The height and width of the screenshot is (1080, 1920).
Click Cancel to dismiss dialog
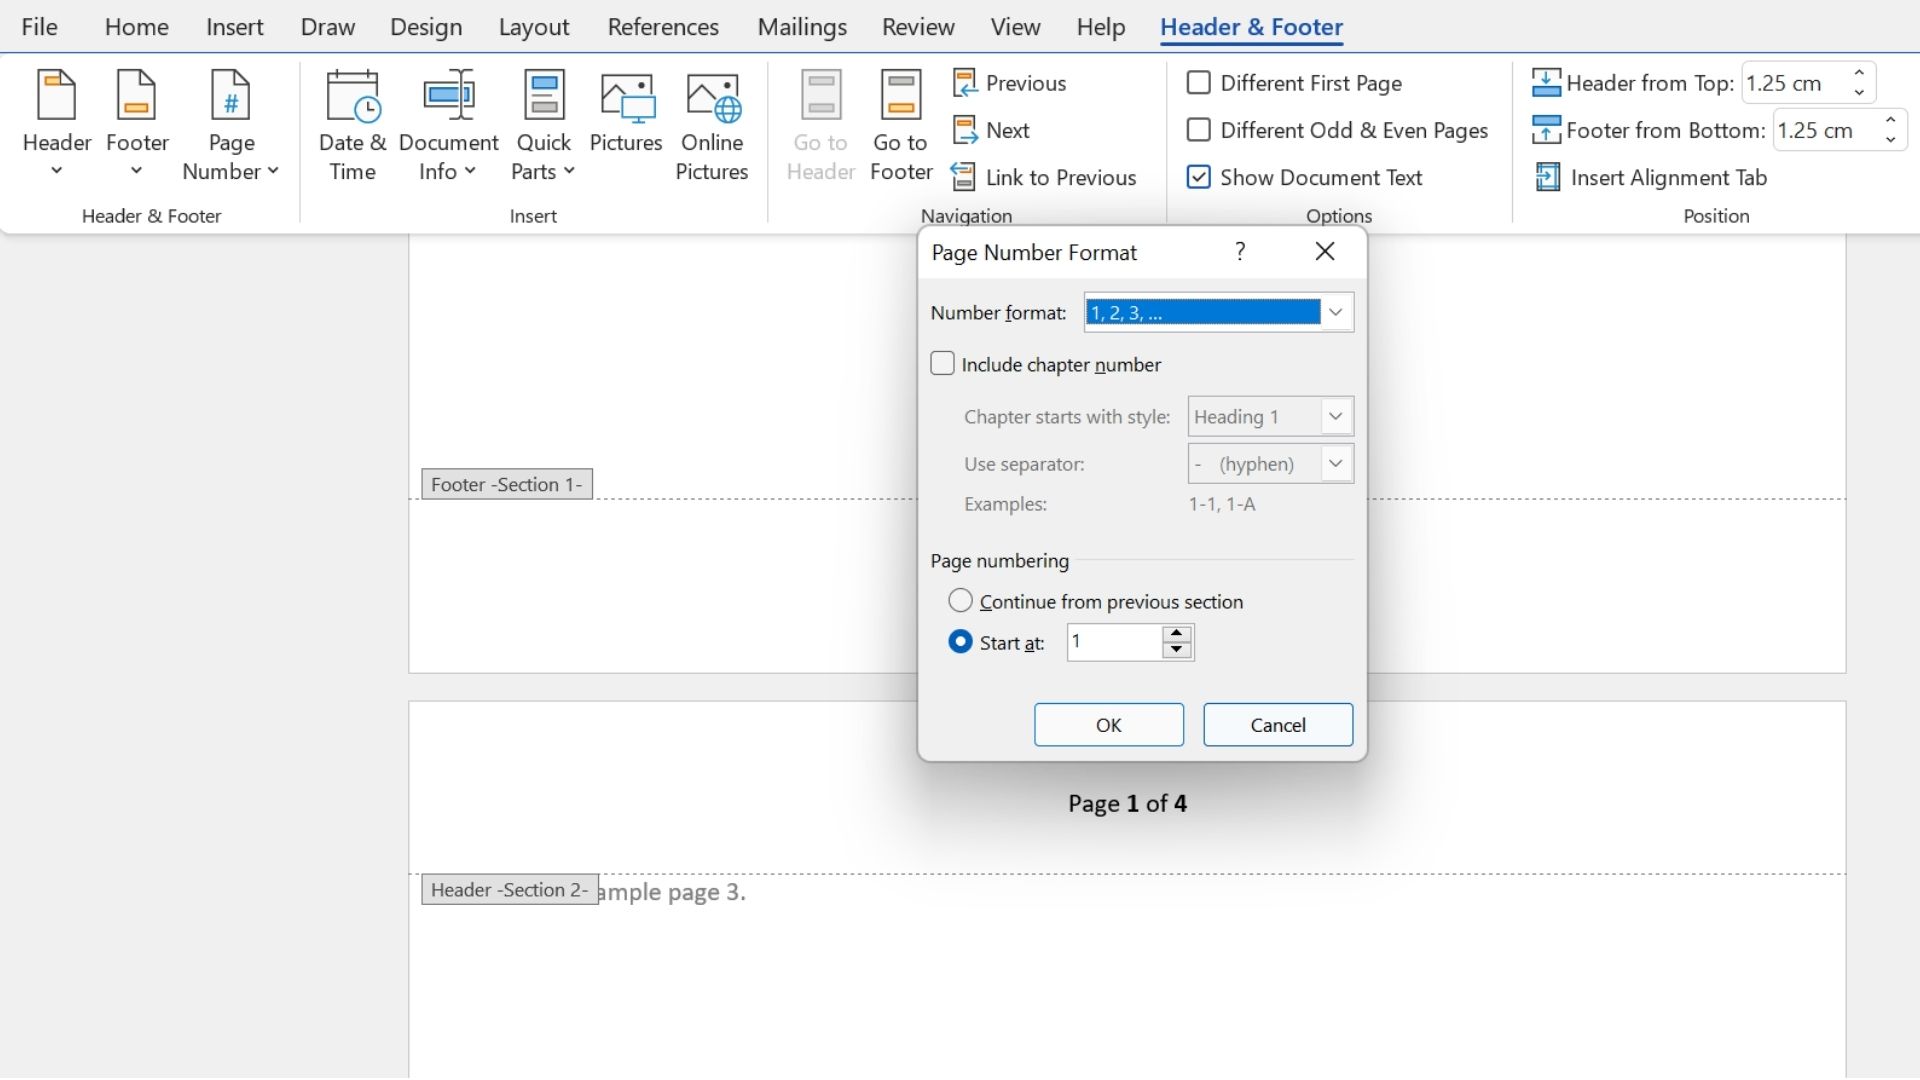click(x=1278, y=724)
